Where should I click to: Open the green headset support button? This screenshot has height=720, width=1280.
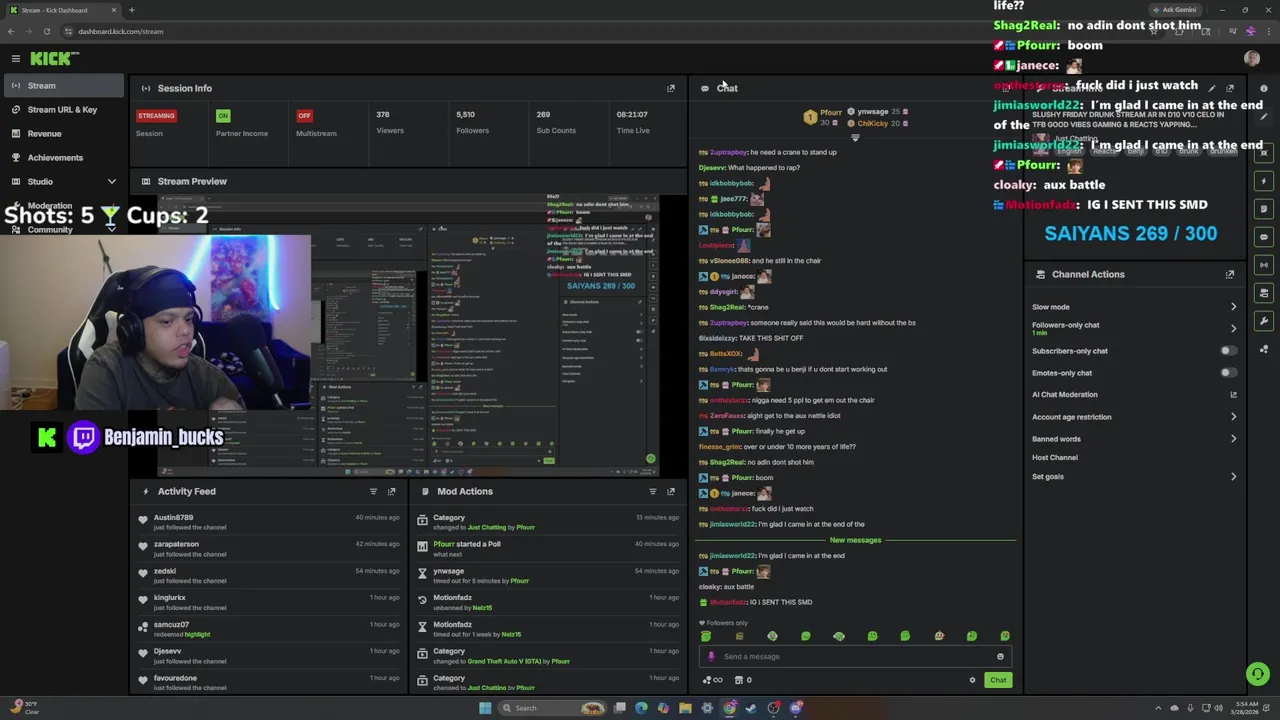pos(1258,674)
